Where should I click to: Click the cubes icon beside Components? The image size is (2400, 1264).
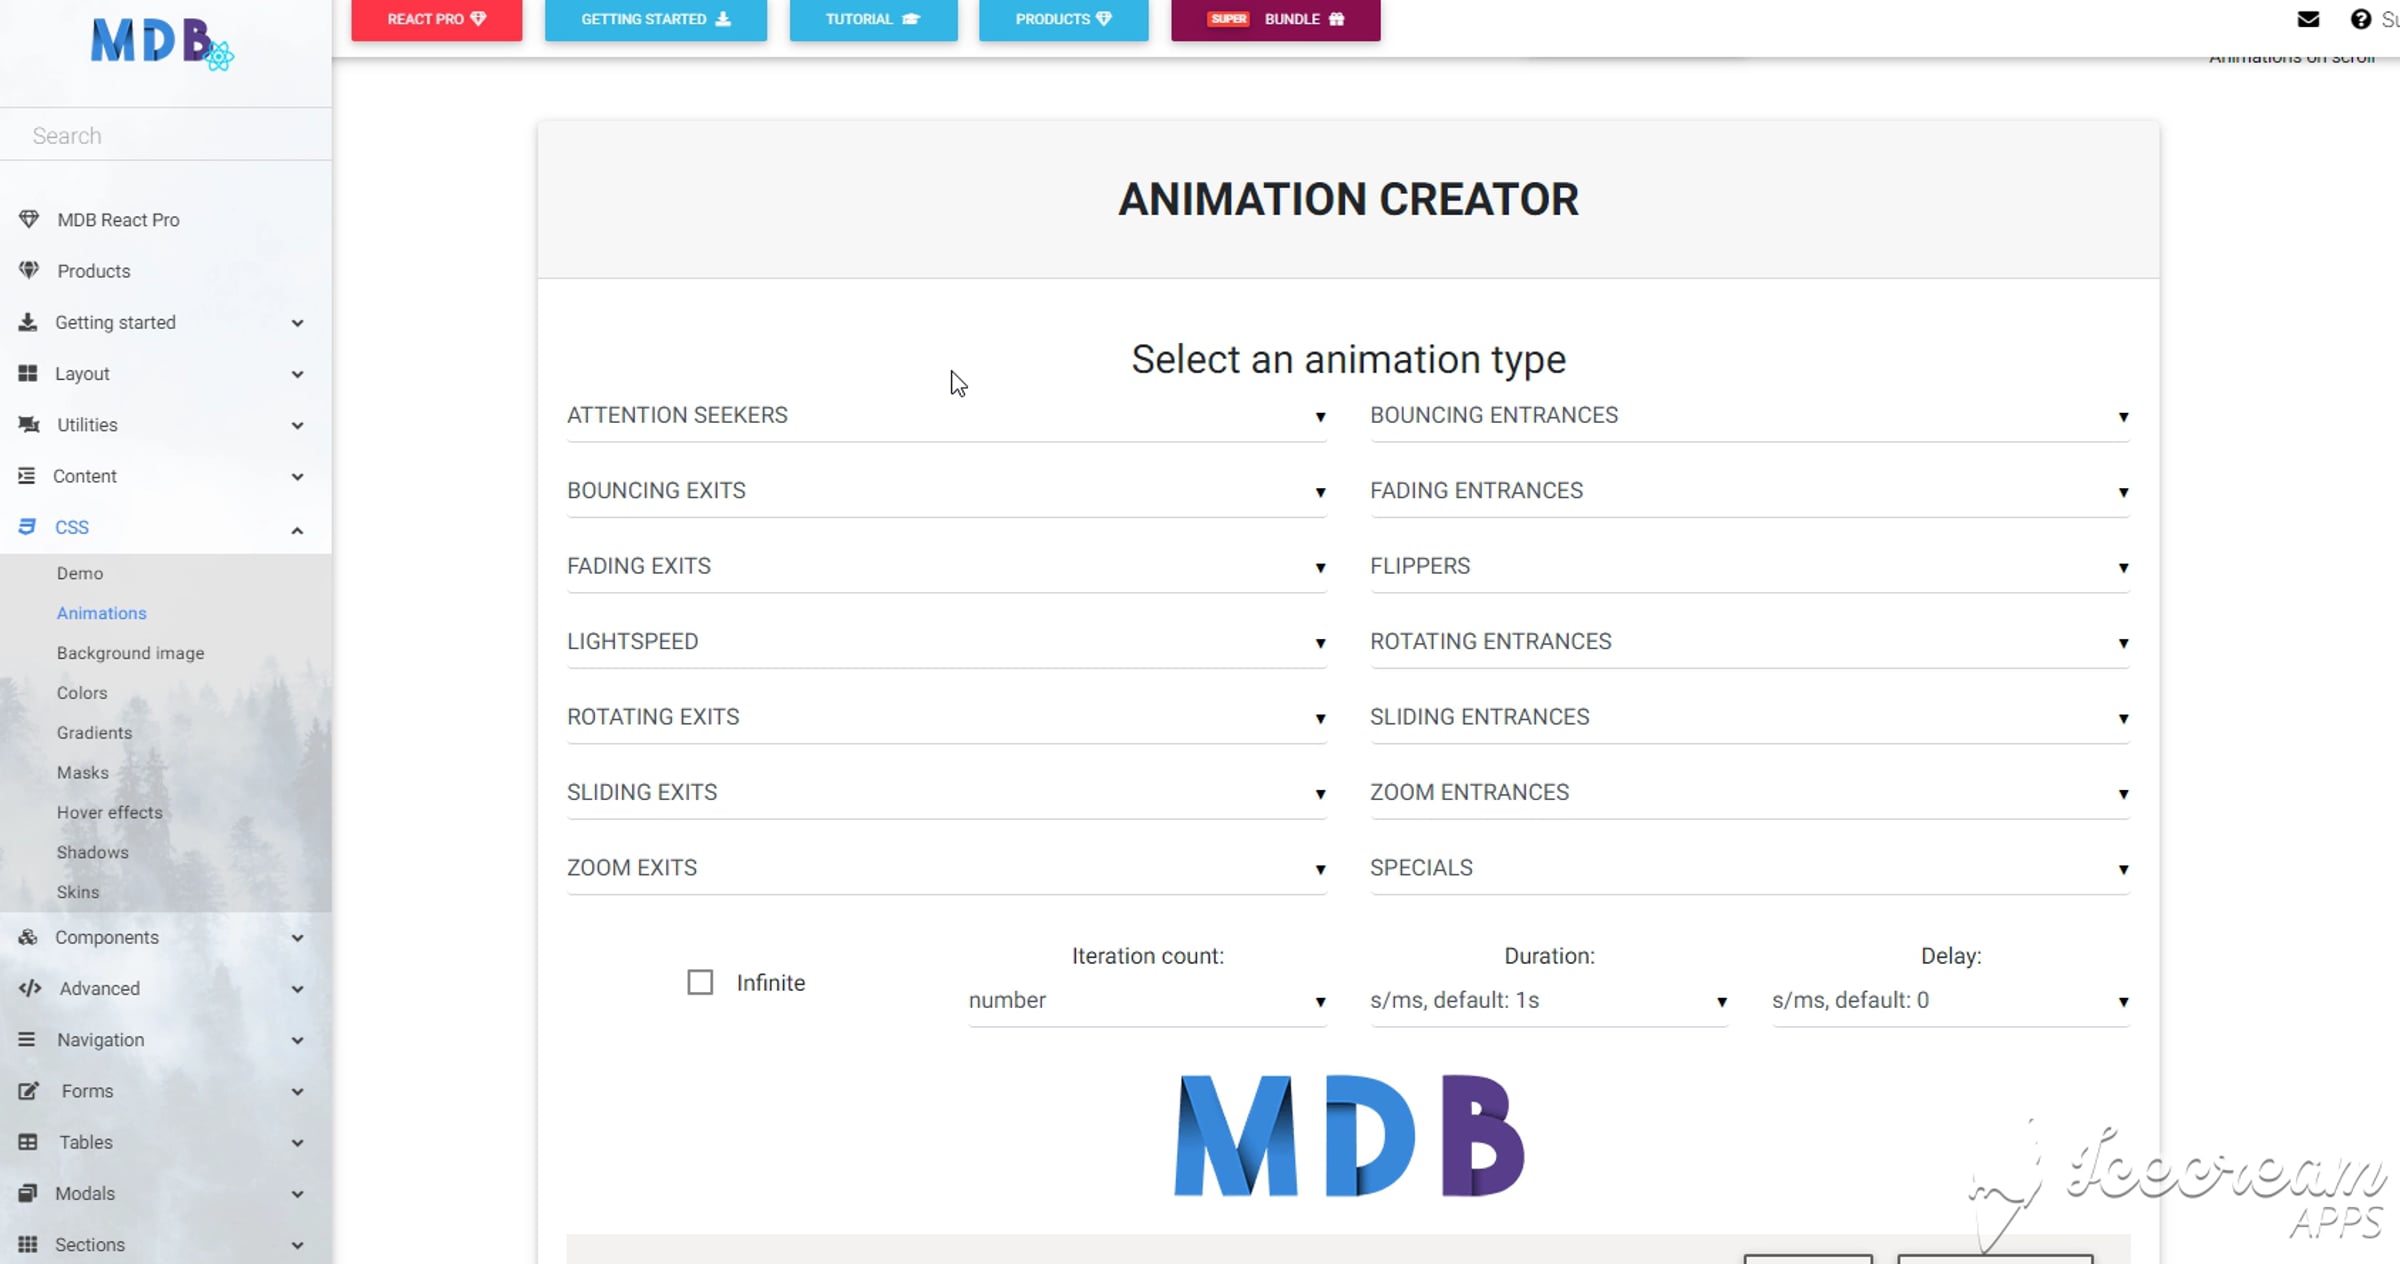click(x=28, y=937)
